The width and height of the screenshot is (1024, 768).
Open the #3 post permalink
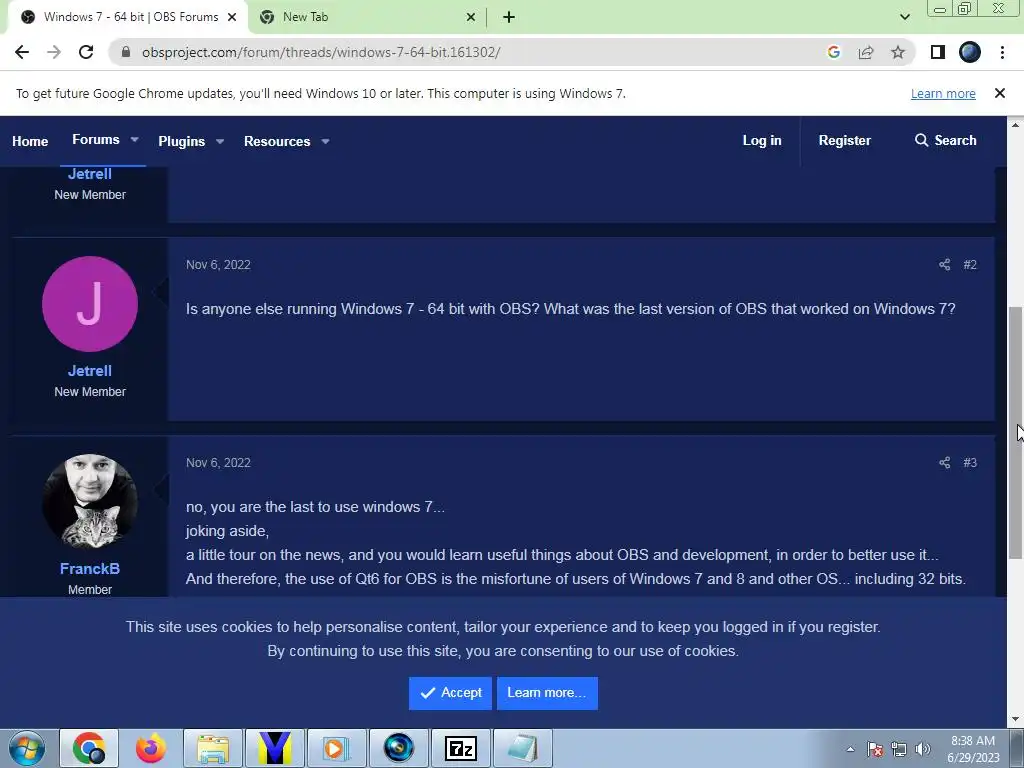point(970,462)
